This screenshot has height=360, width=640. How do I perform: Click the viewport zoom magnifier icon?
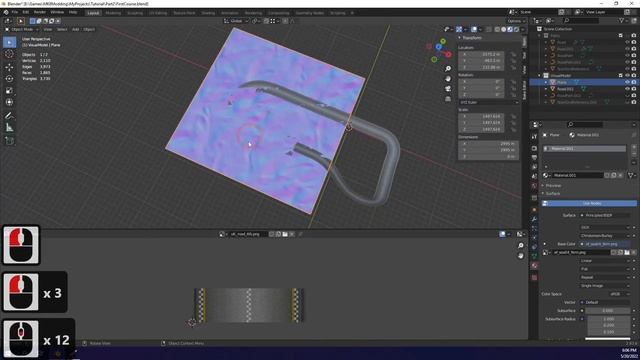tap(448, 69)
